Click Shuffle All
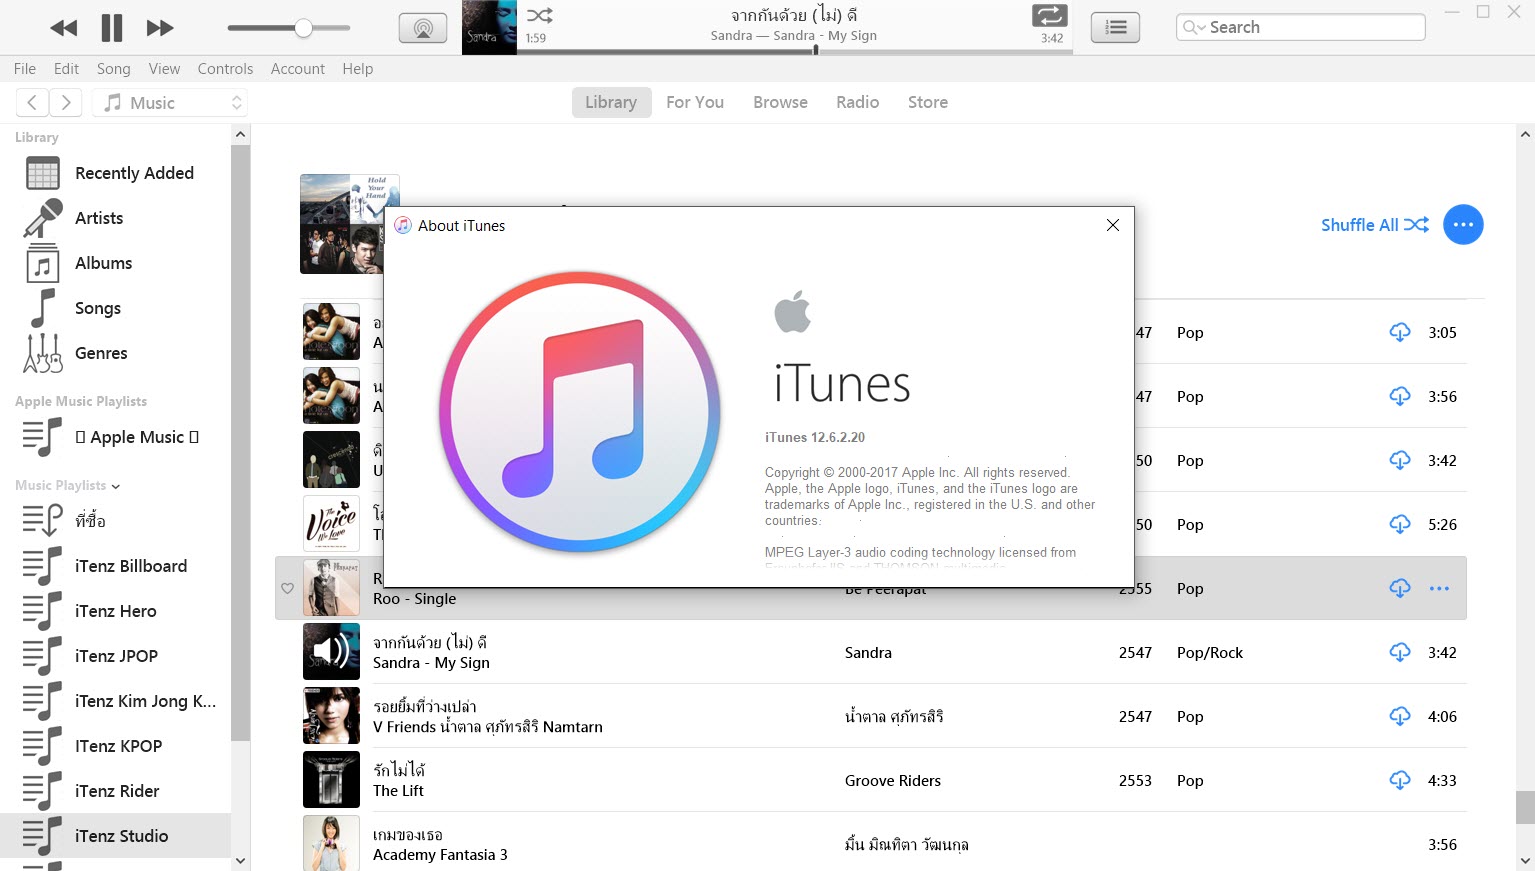 click(1374, 225)
